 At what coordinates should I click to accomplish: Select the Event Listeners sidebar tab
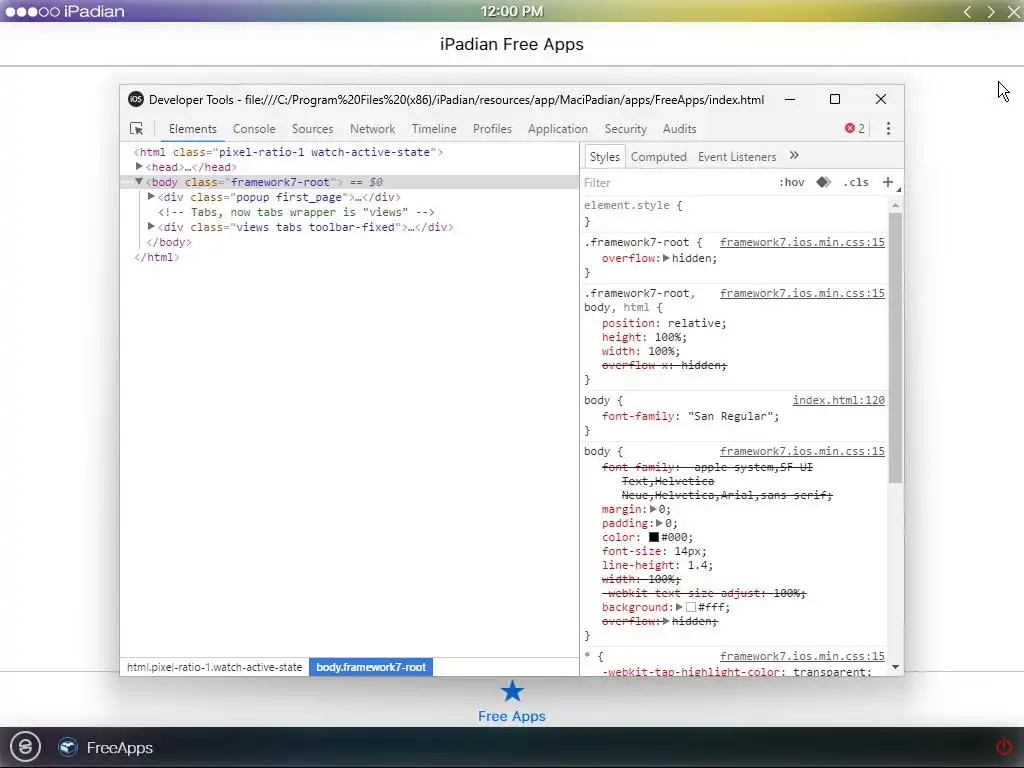[x=737, y=157]
